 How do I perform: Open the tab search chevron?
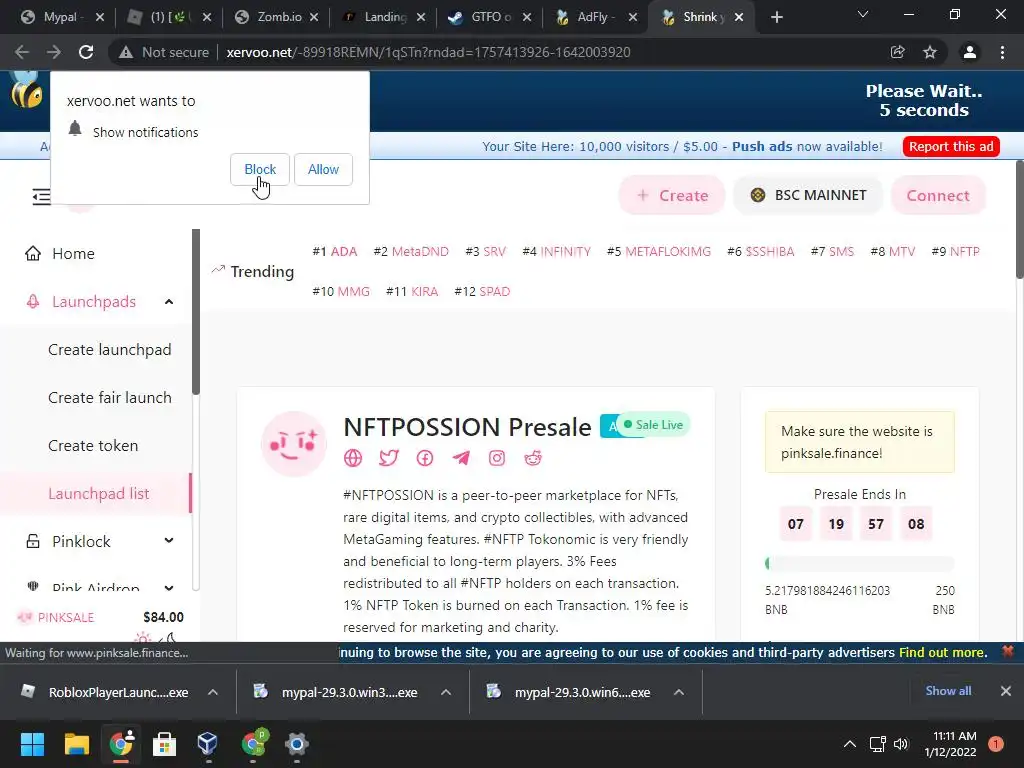pos(863,14)
